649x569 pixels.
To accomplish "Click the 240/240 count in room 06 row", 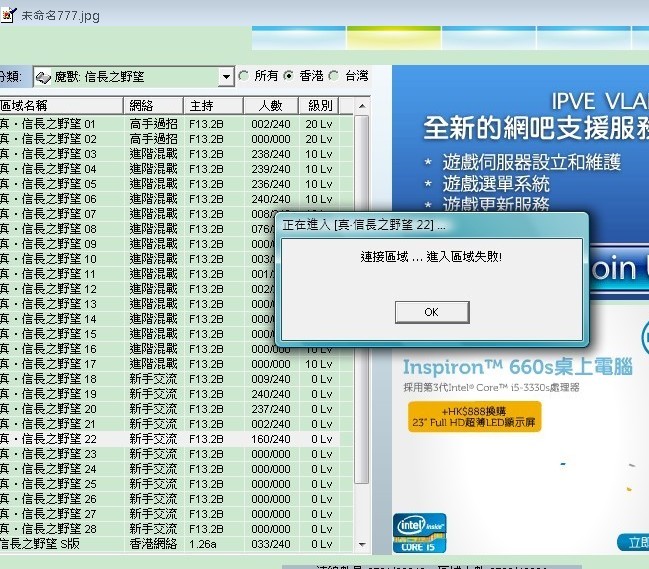I will 271,199.
